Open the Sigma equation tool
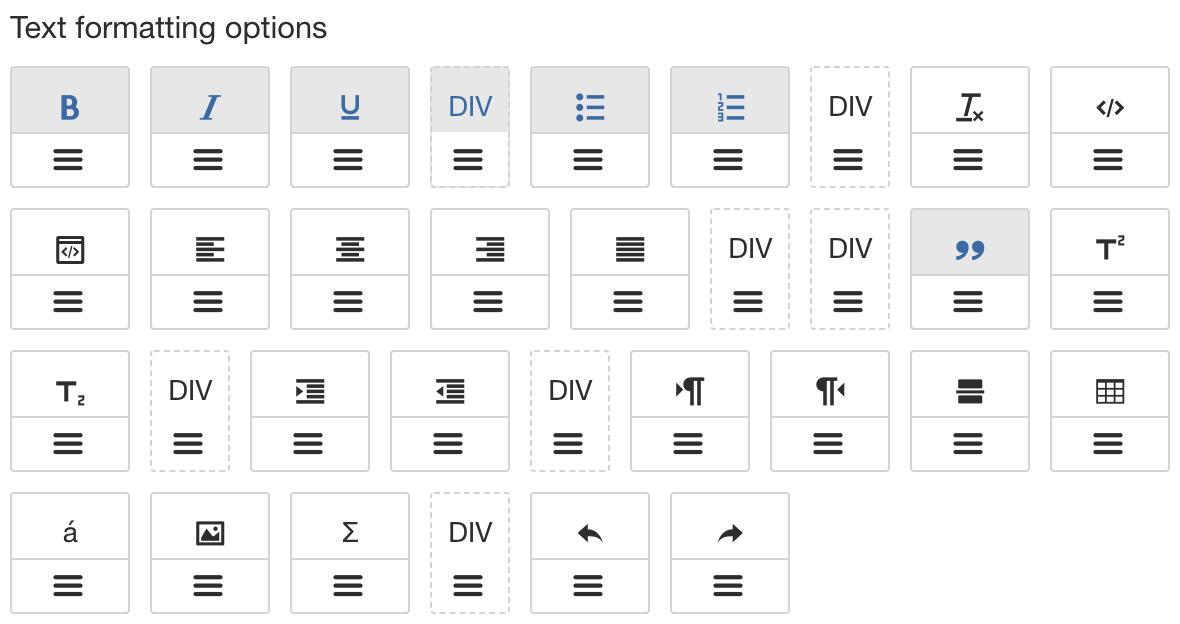 pos(349,532)
